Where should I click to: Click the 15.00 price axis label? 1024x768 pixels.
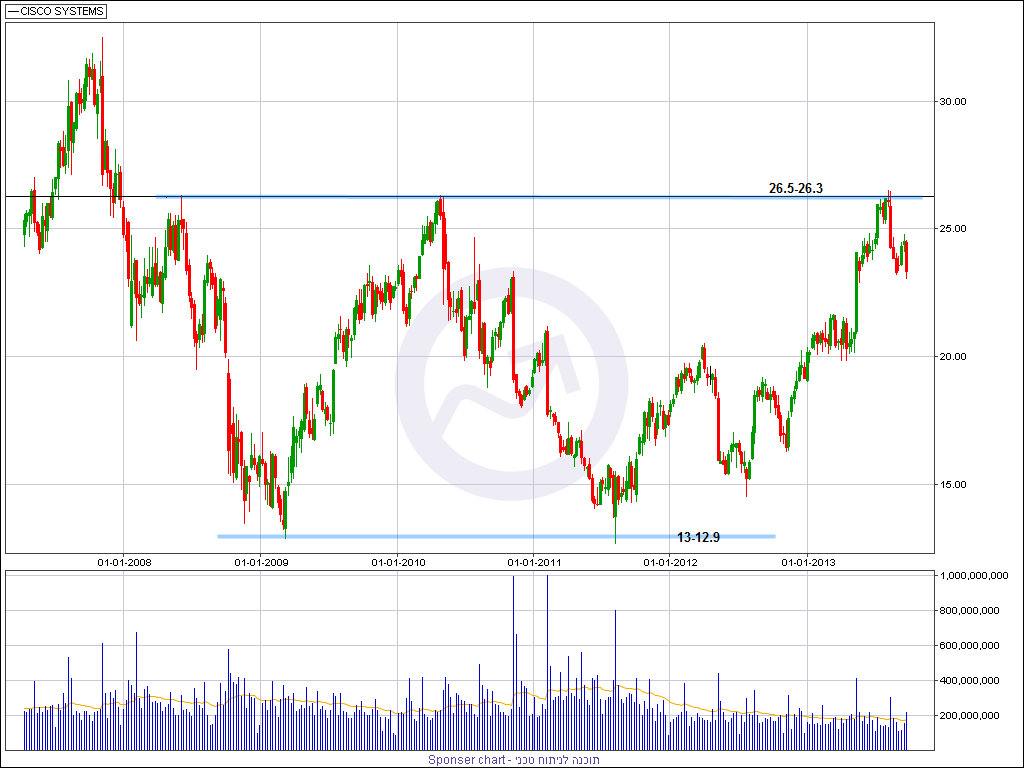click(x=953, y=485)
